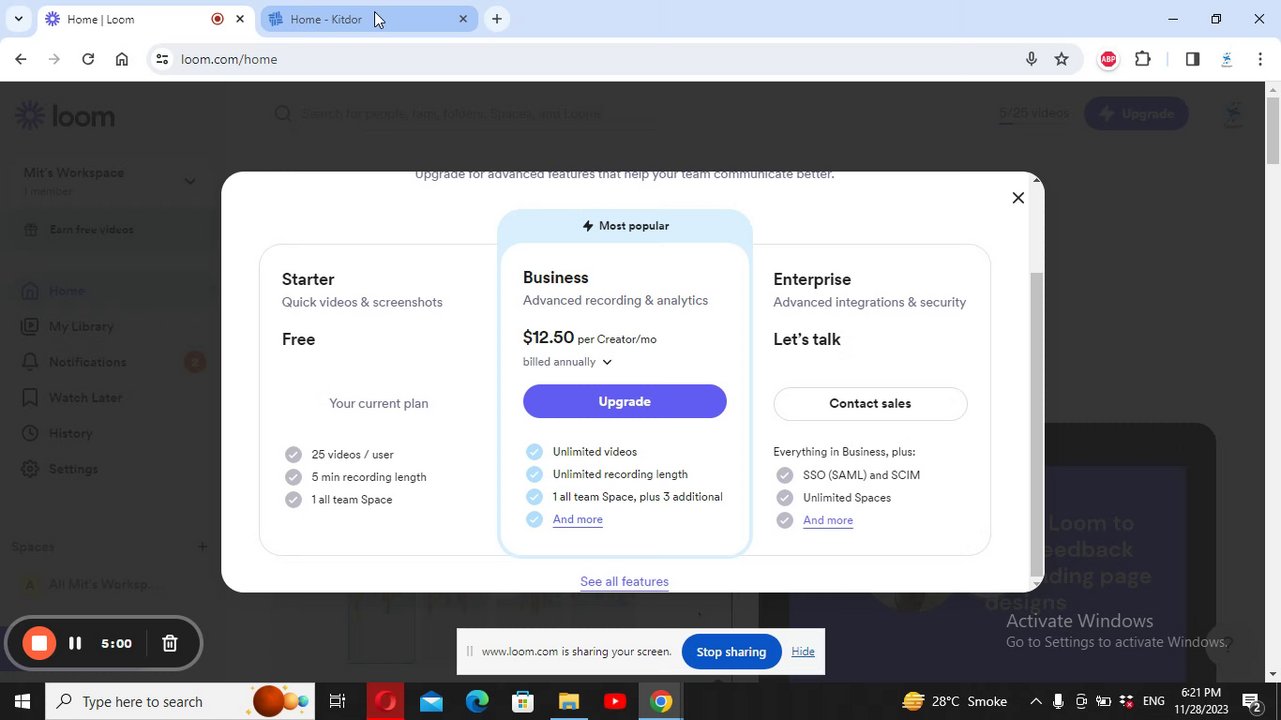Delete the current recording with trash icon

[x=170, y=643]
